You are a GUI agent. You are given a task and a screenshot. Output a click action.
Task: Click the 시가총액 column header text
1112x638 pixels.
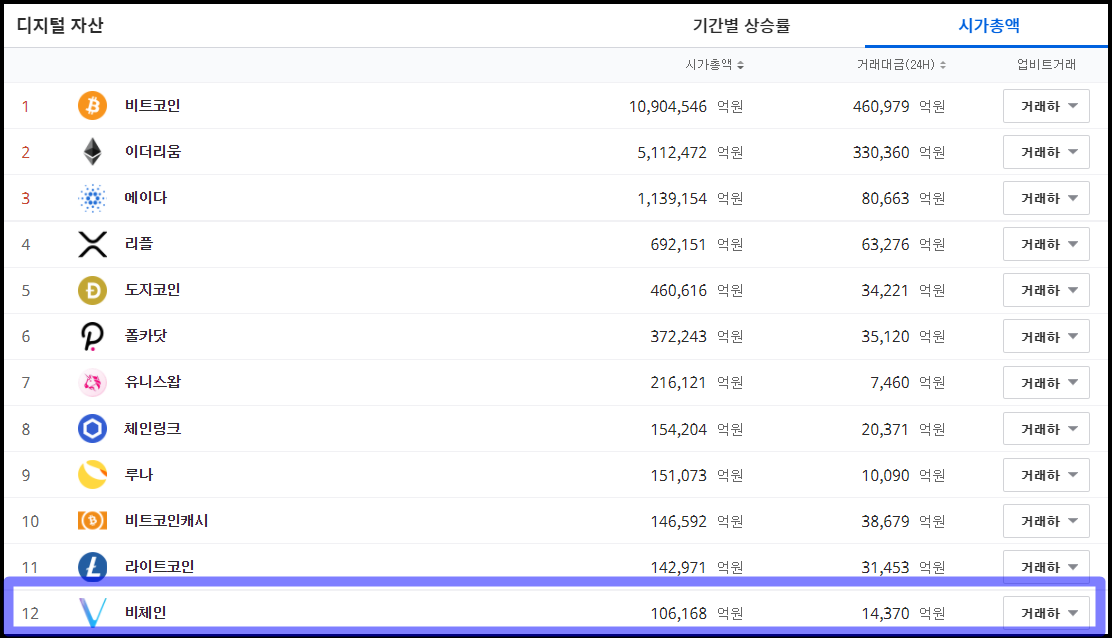click(x=708, y=65)
